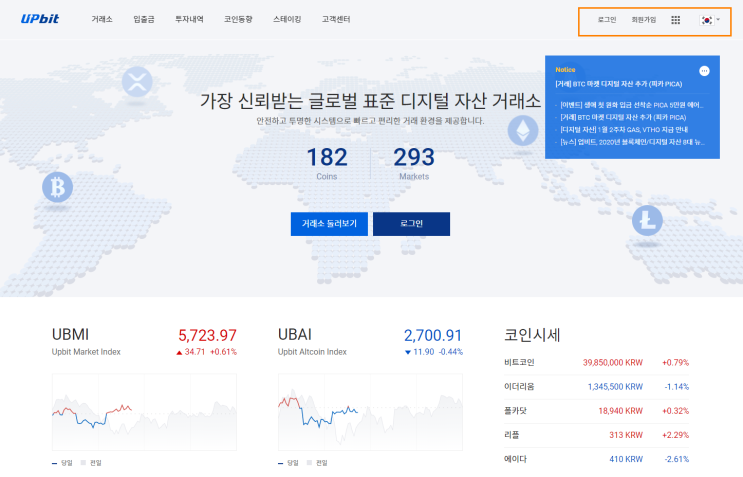Open the 고객센터 menu

point(336,19)
